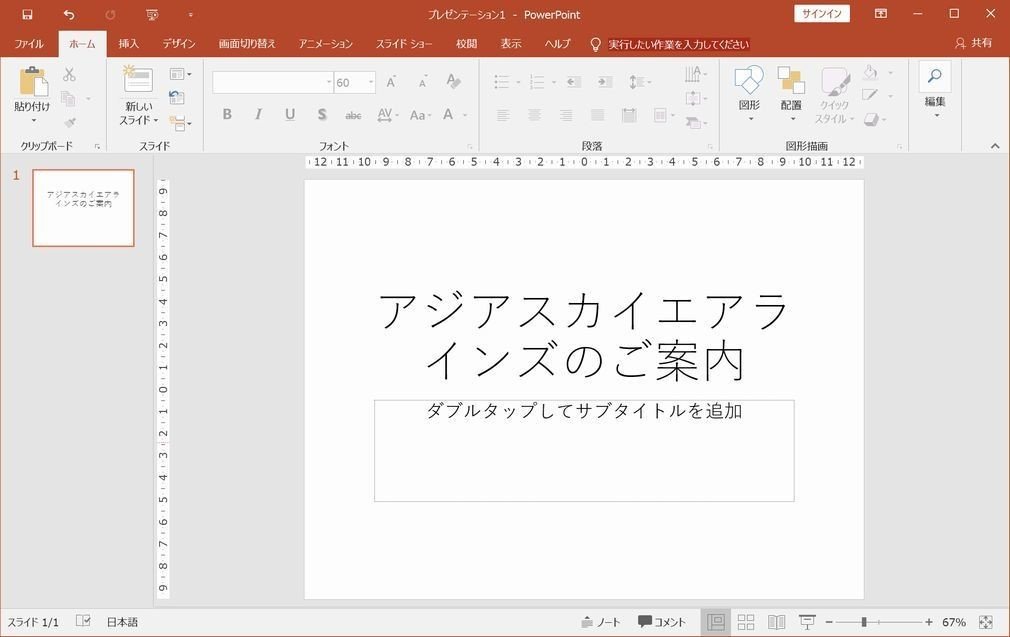The height and width of the screenshot is (637, 1010).
Task: Toggle Underline formatting
Action: 290,115
